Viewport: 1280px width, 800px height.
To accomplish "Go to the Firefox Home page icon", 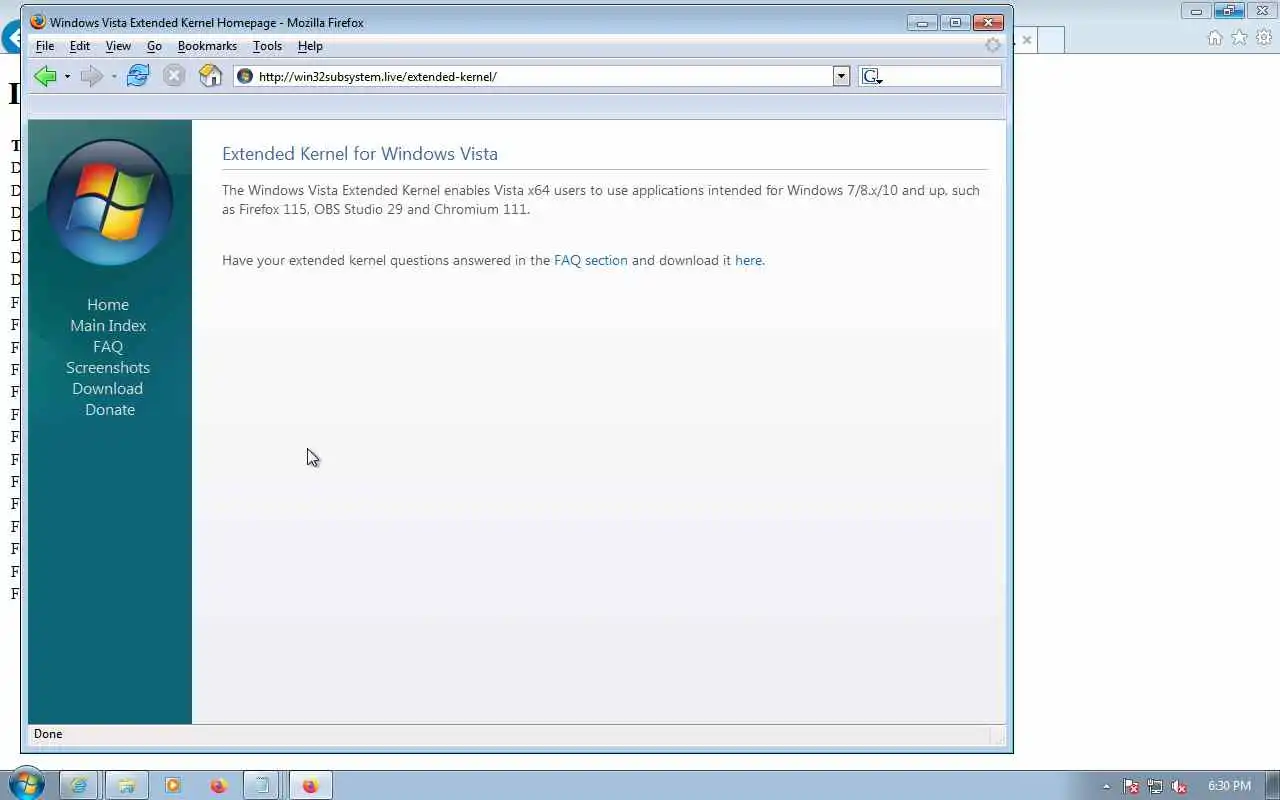I will pyautogui.click(x=210, y=76).
